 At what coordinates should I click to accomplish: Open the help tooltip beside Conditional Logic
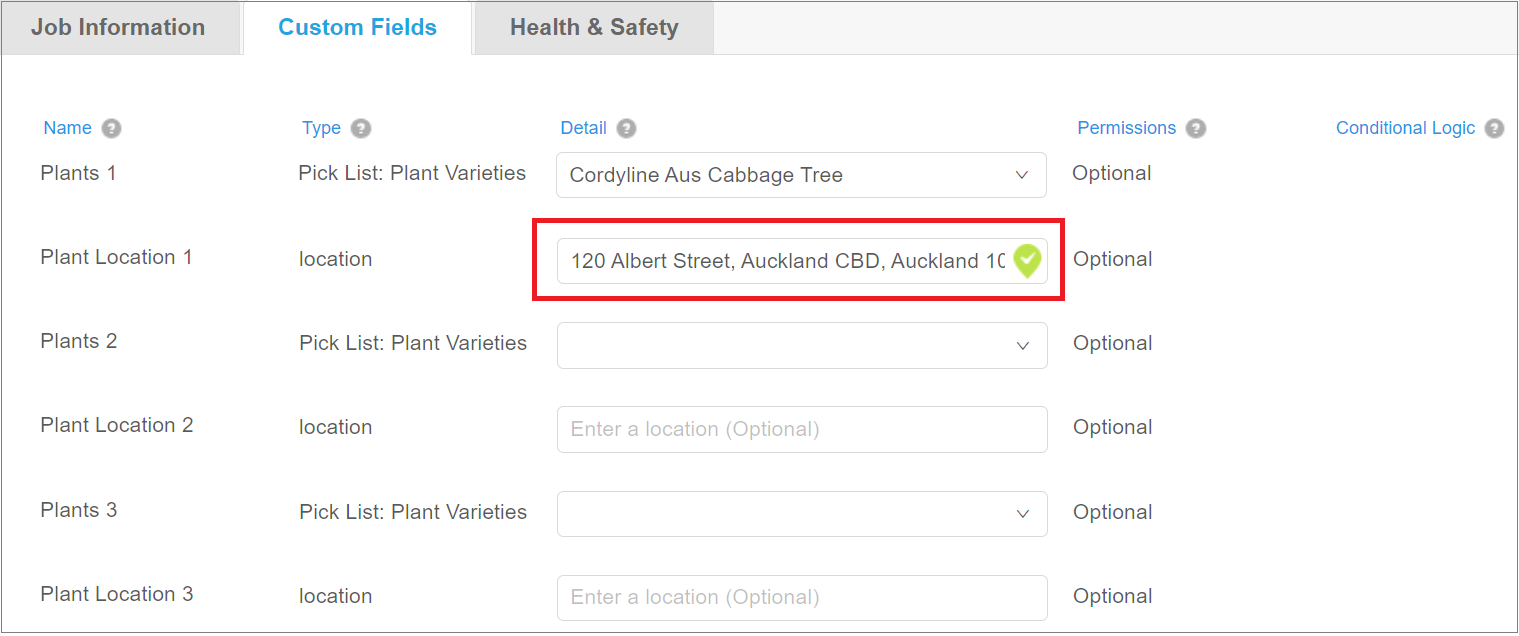(1494, 128)
